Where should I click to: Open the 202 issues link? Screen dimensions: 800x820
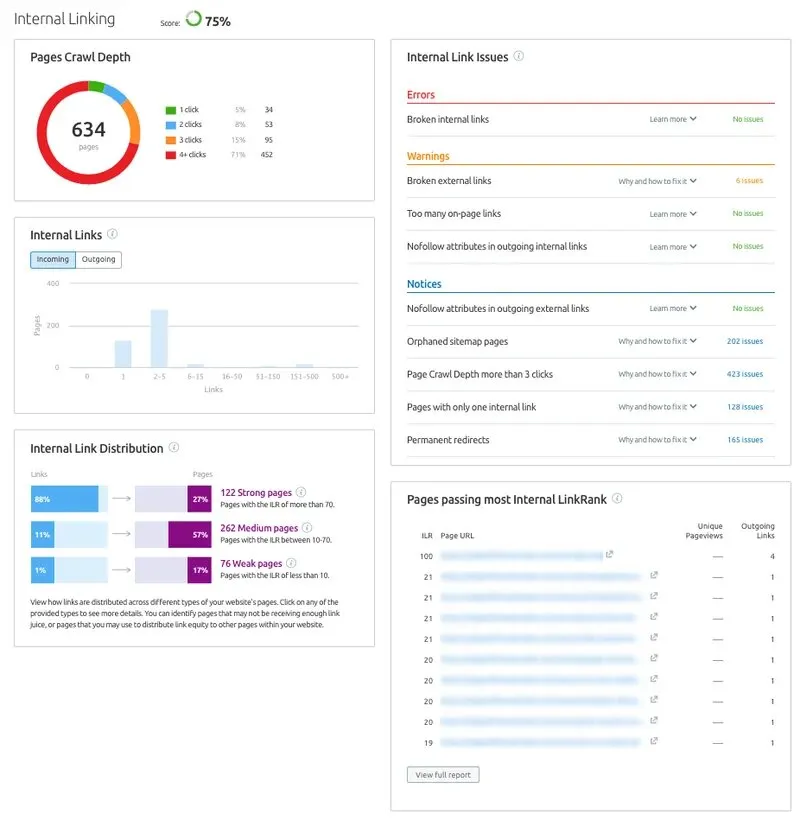click(745, 341)
